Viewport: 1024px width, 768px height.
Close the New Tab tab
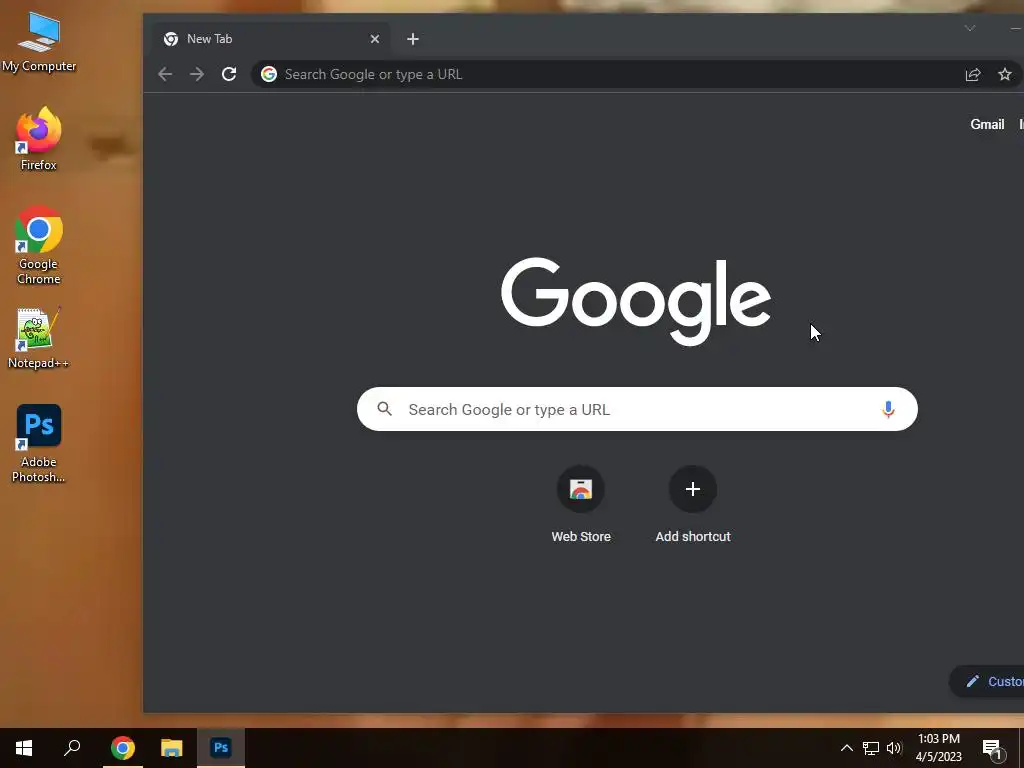coord(375,39)
